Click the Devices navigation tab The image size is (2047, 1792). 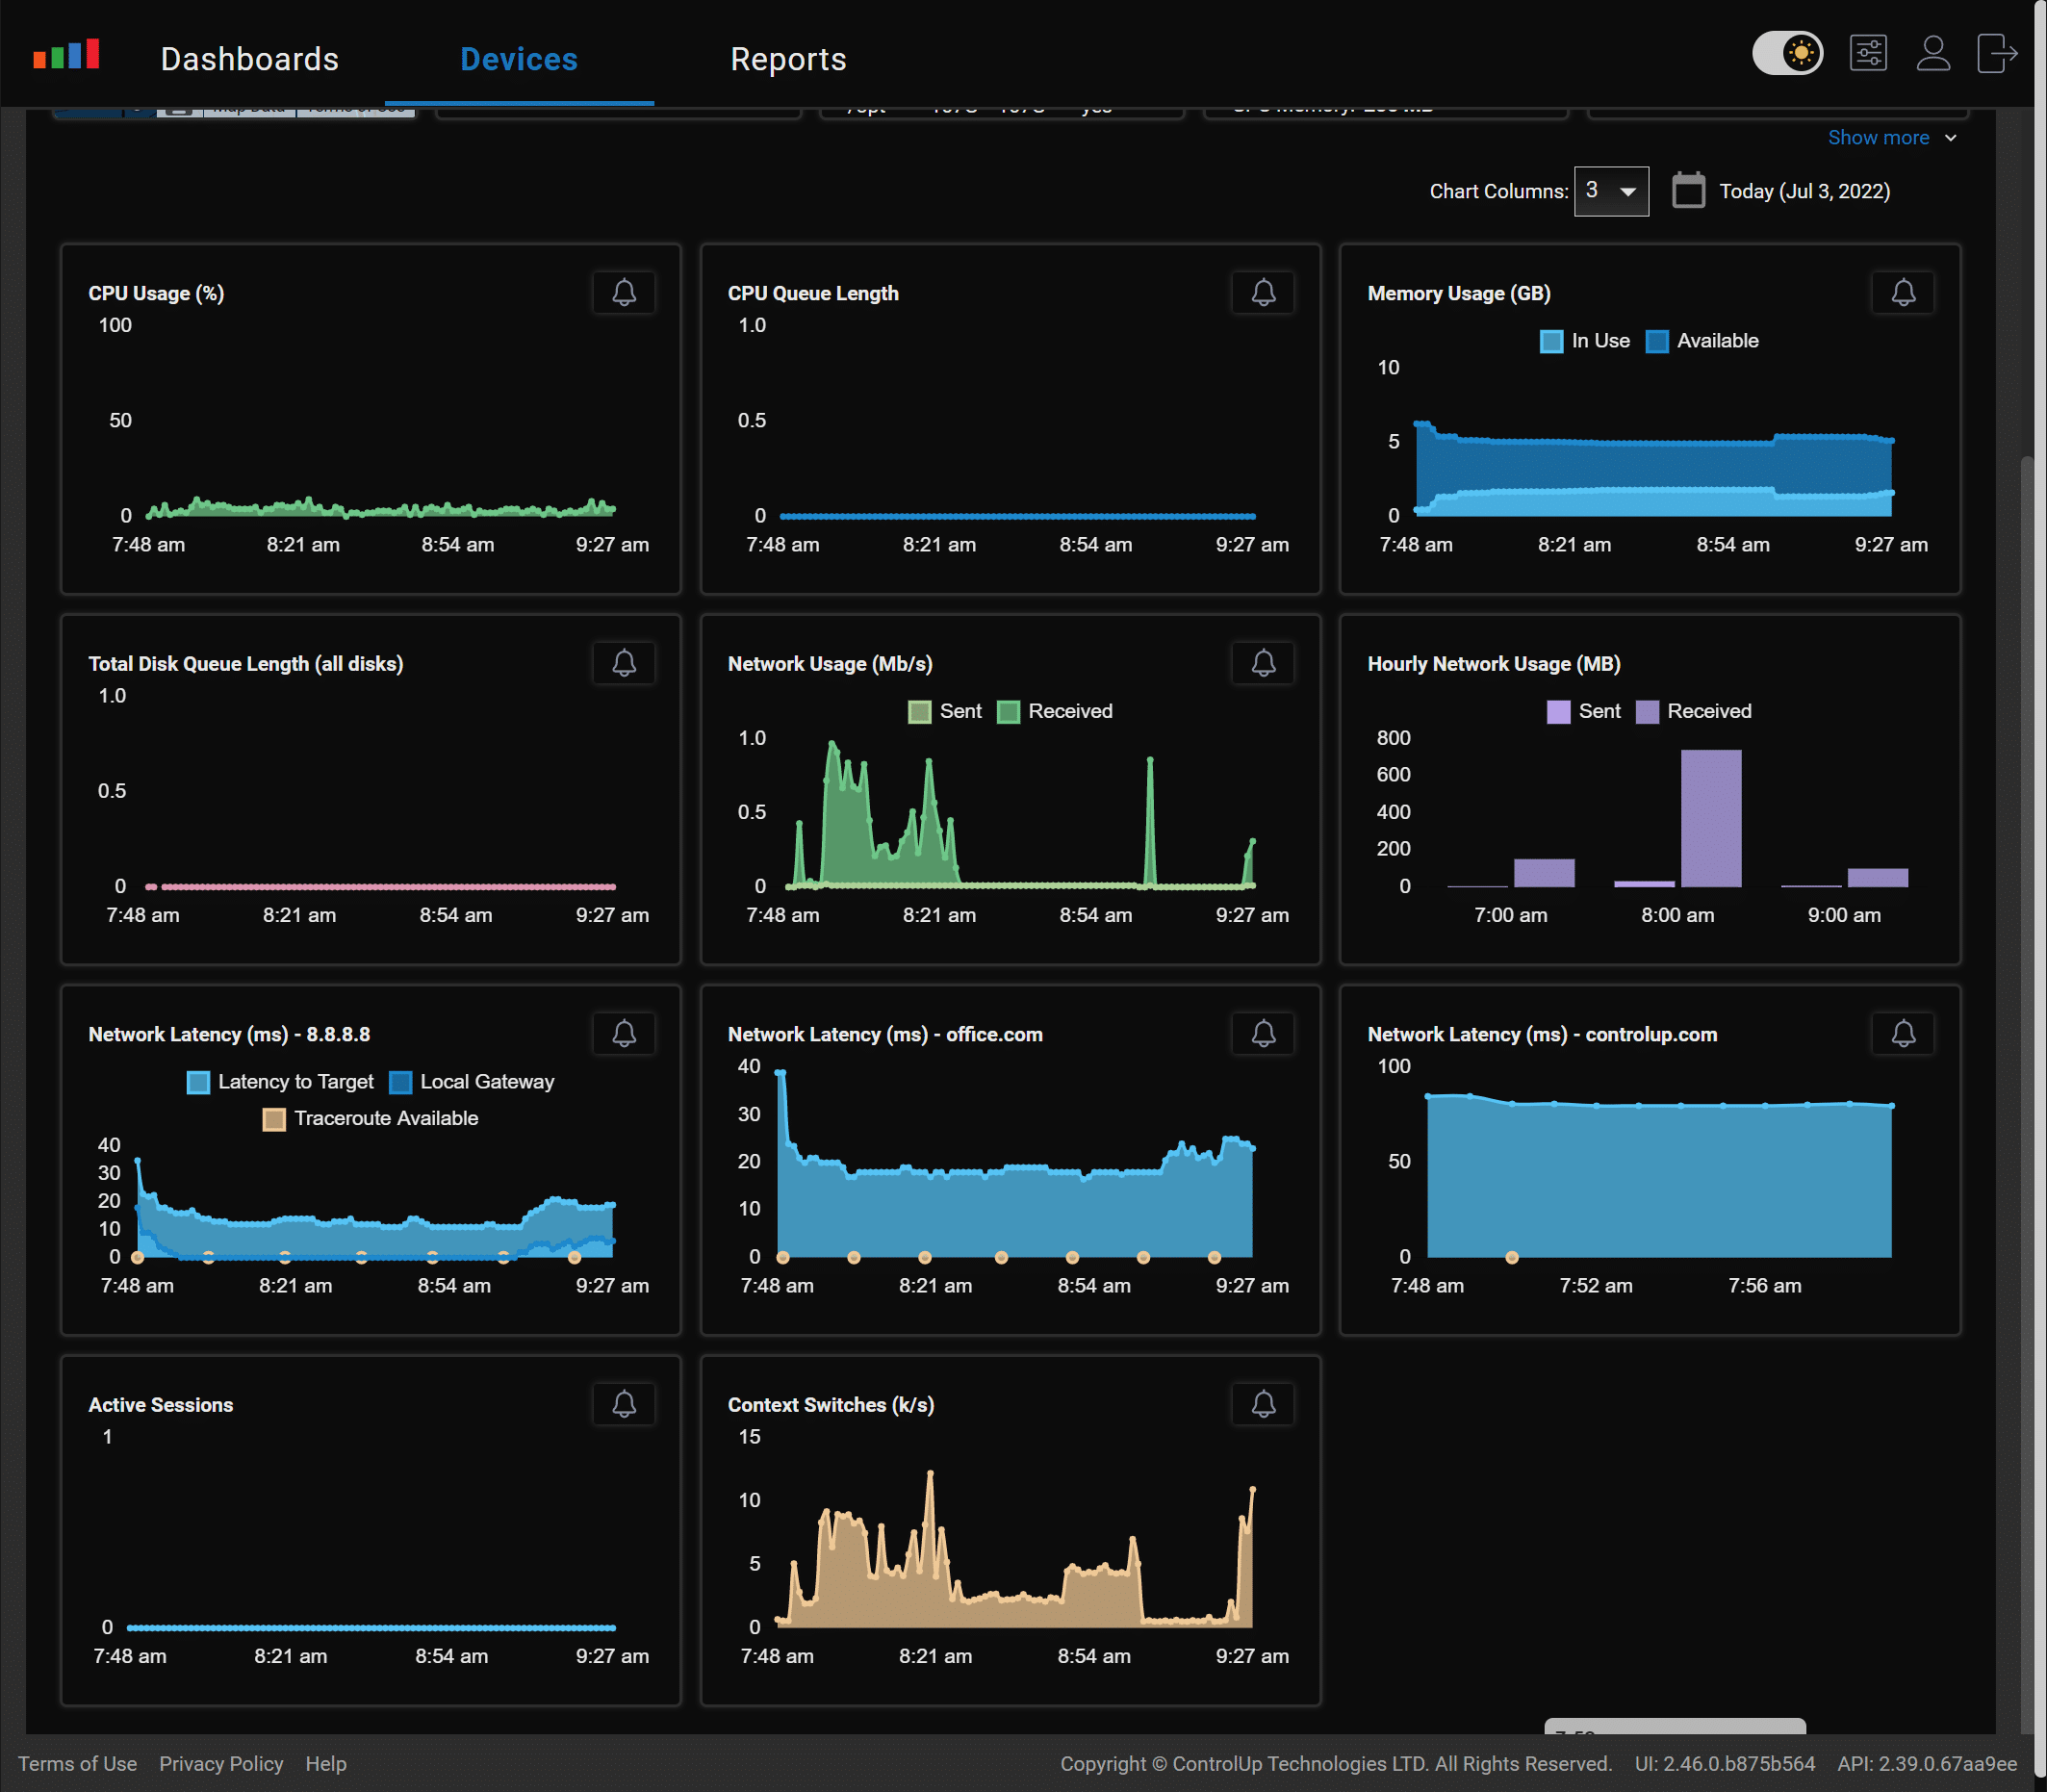tap(519, 58)
